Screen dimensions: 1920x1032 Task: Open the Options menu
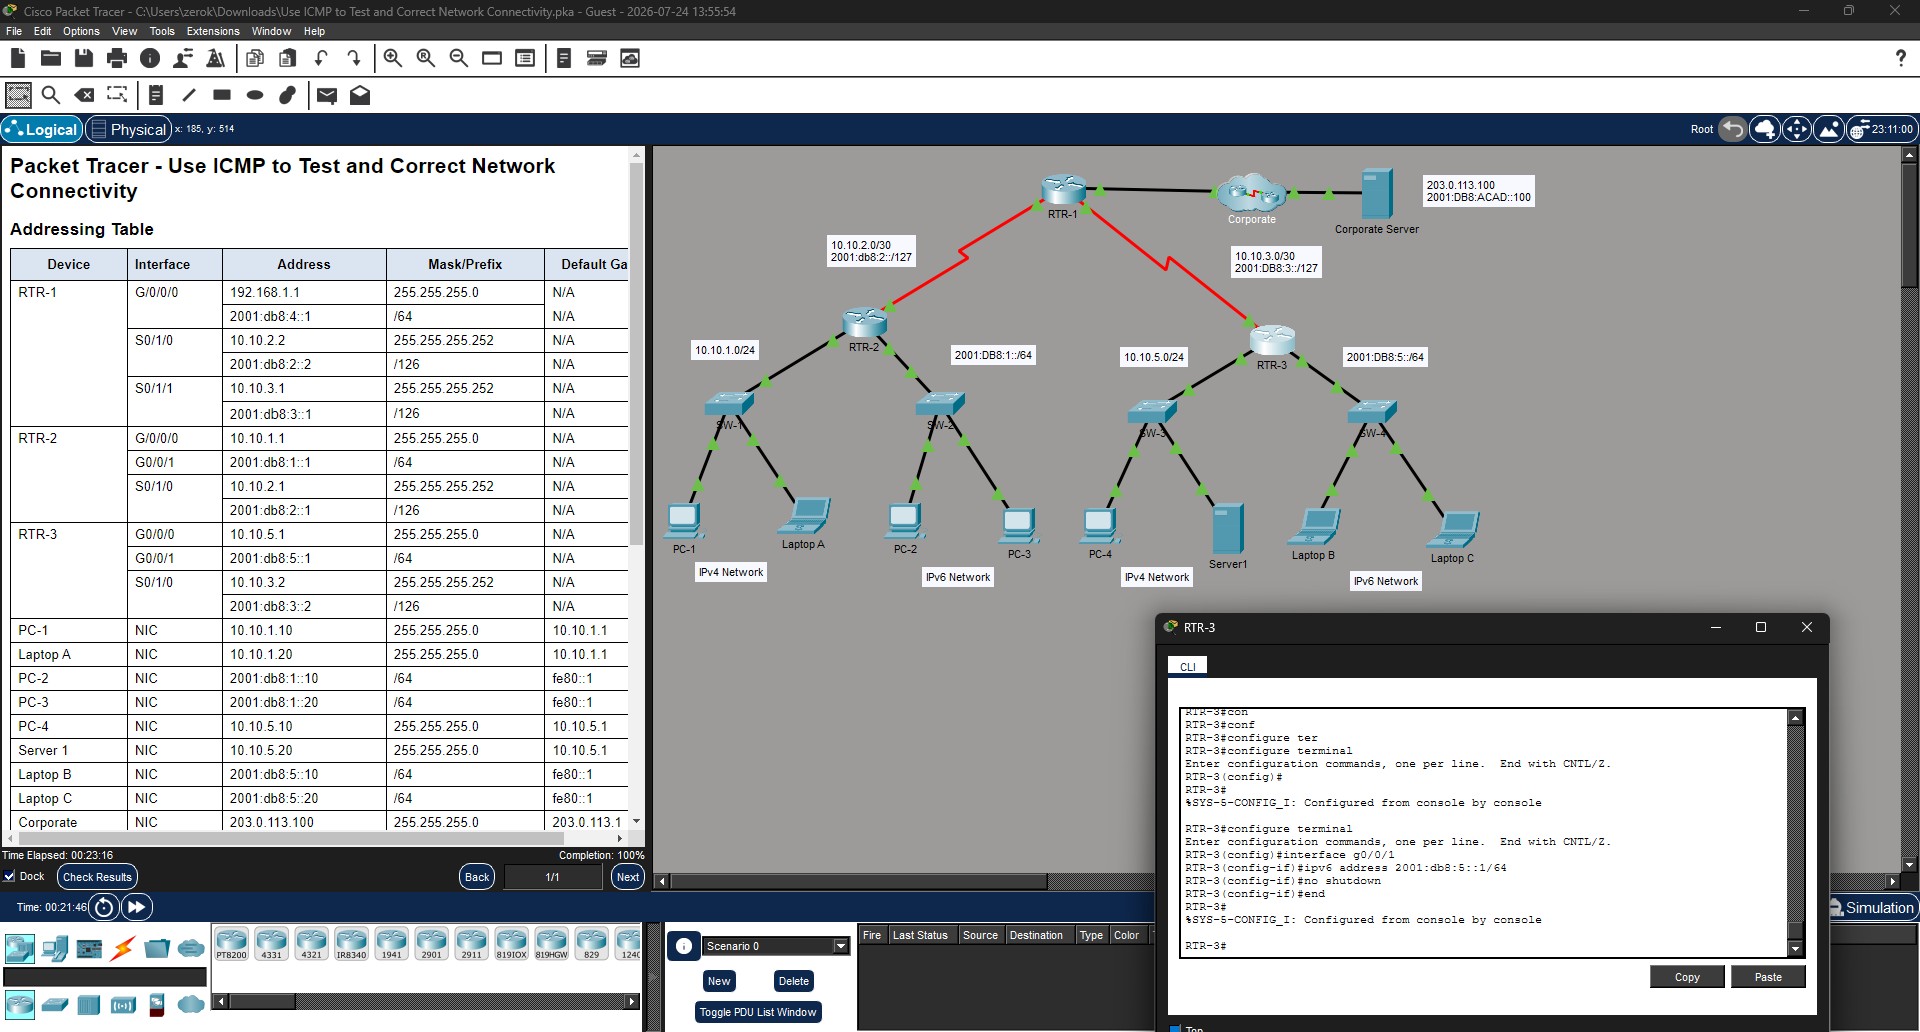pos(81,31)
